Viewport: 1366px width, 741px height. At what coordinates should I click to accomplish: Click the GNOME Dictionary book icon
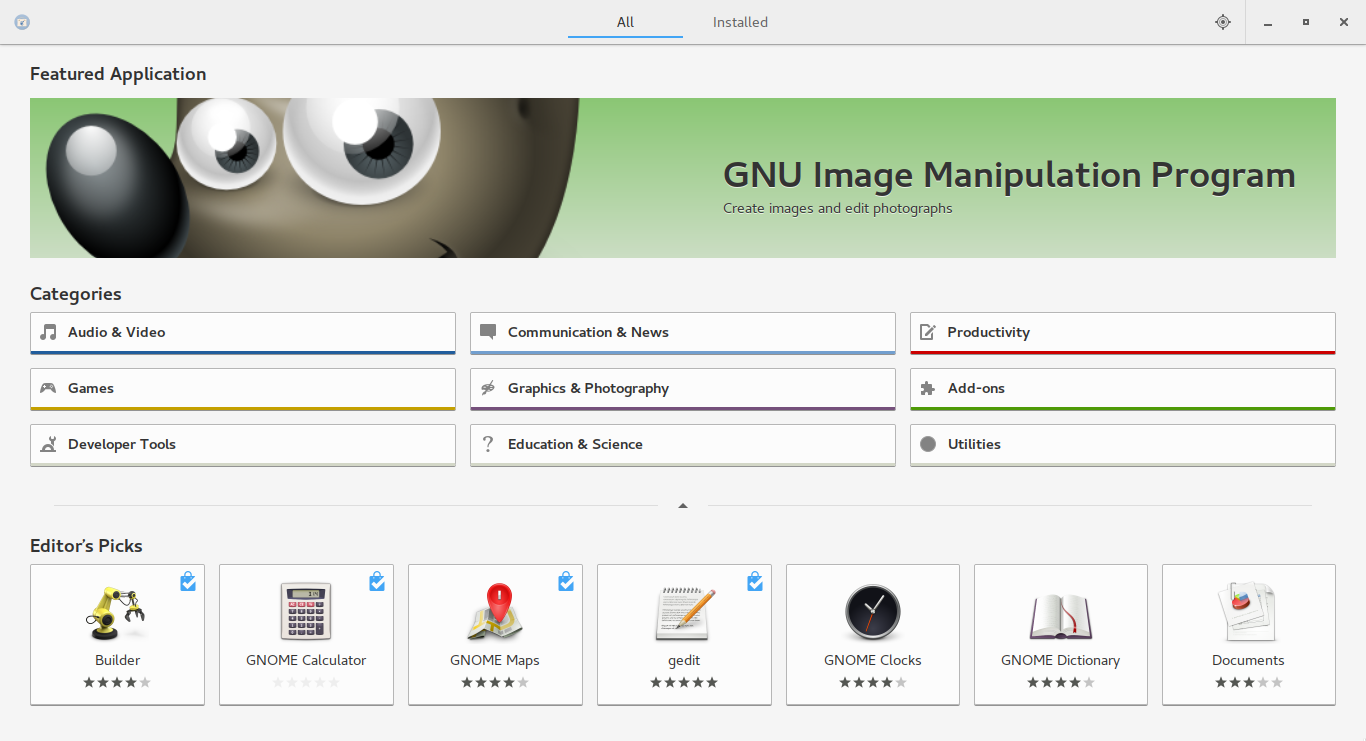click(1061, 615)
